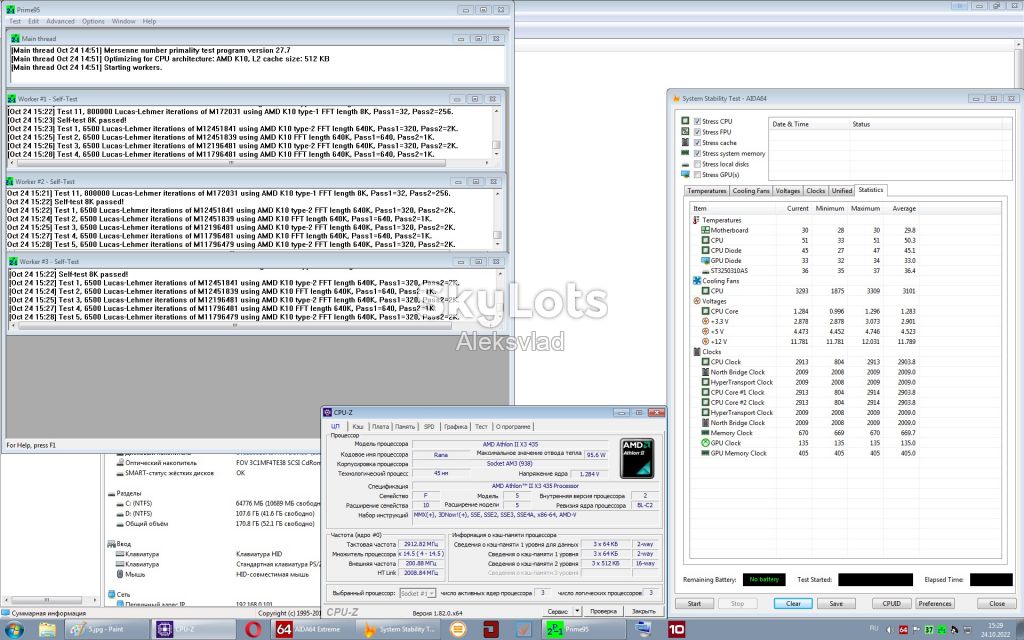Click the Start button in Stability Test
The width and height of the screenshot is (1024, 640).
pyautogui.click(x=694, y=603)
